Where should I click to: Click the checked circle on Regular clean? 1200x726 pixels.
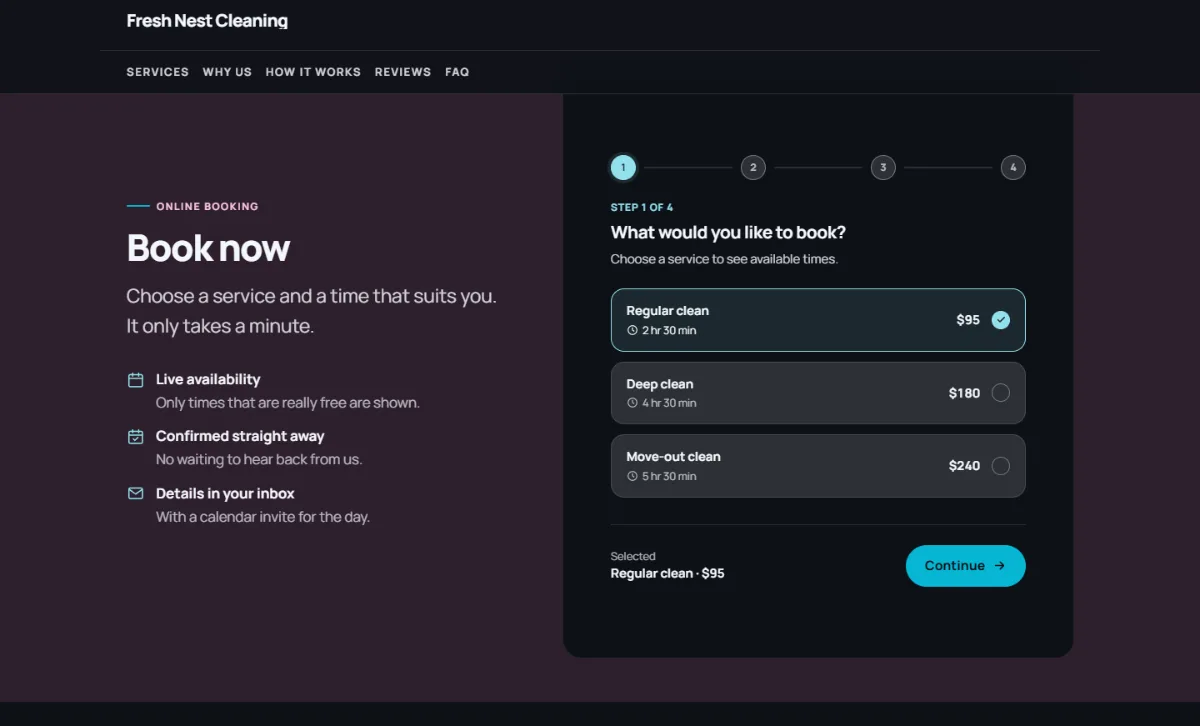click(x=1001, y=320)
